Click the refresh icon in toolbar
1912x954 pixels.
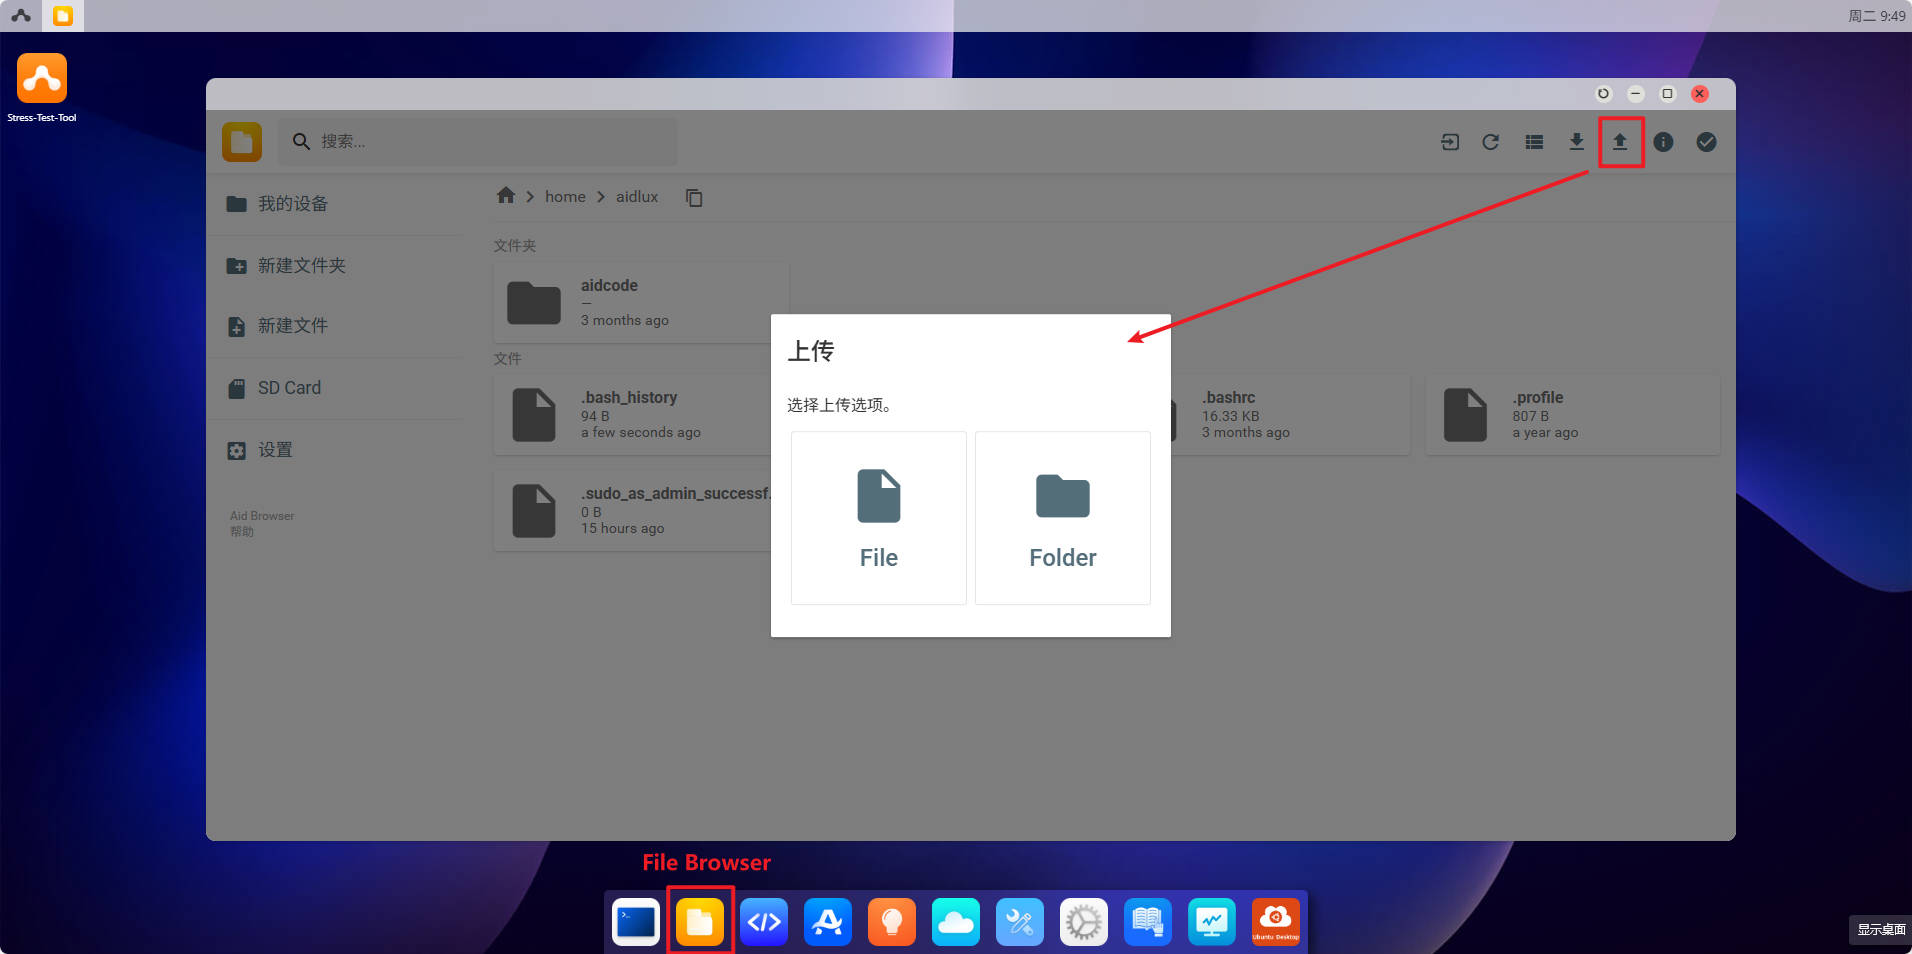pos(1490,142)
